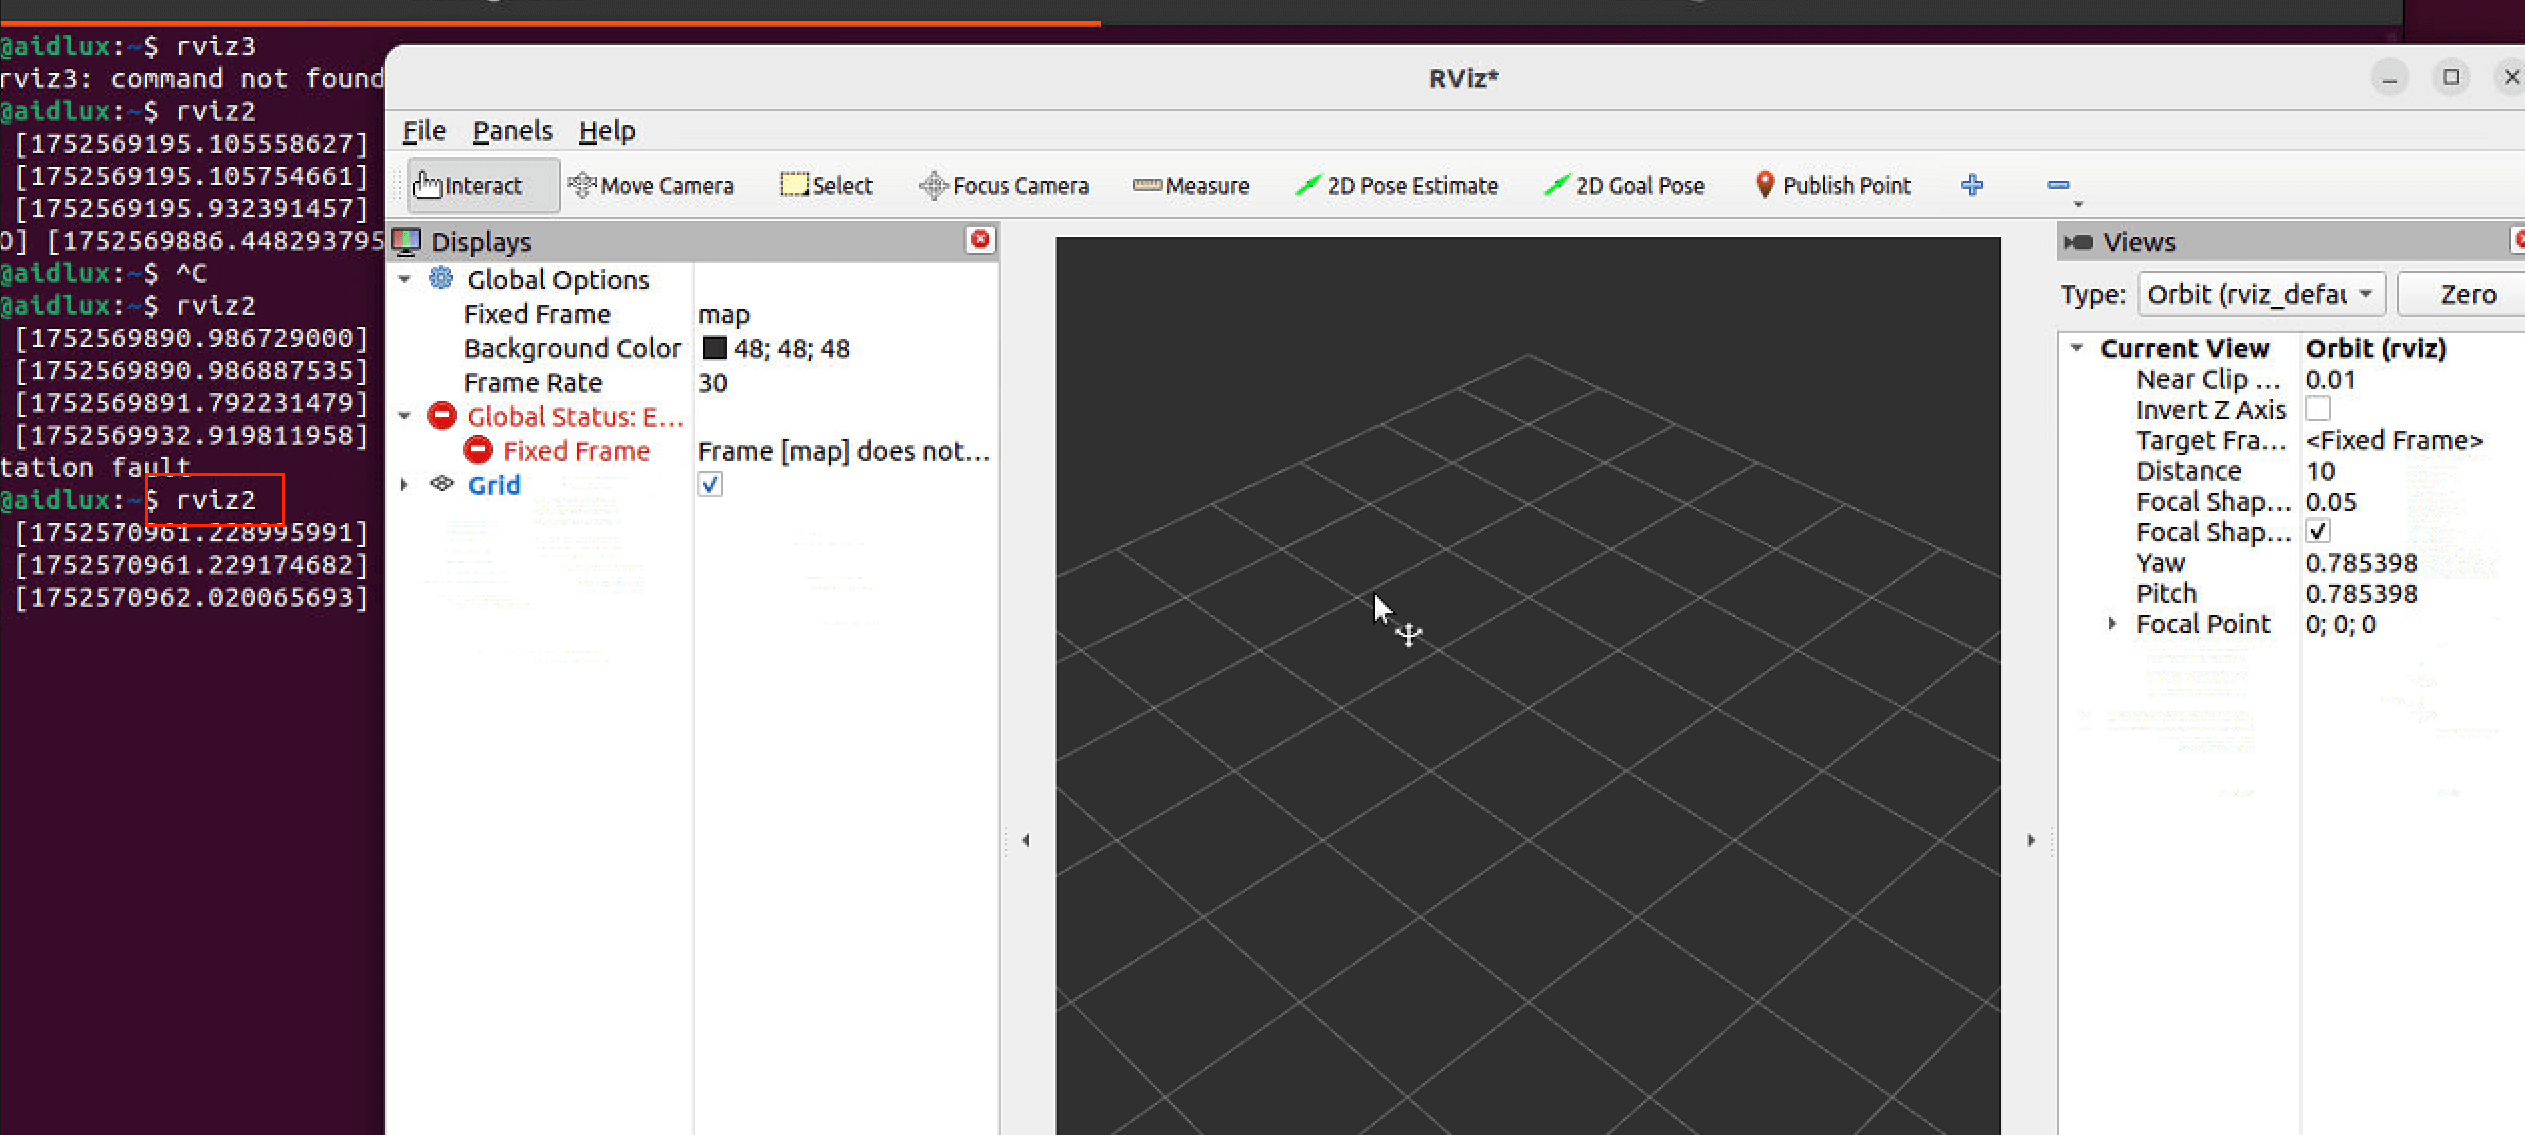Expand the Grid display item
Screen dimensions: 2525x1135
(404, 485)
